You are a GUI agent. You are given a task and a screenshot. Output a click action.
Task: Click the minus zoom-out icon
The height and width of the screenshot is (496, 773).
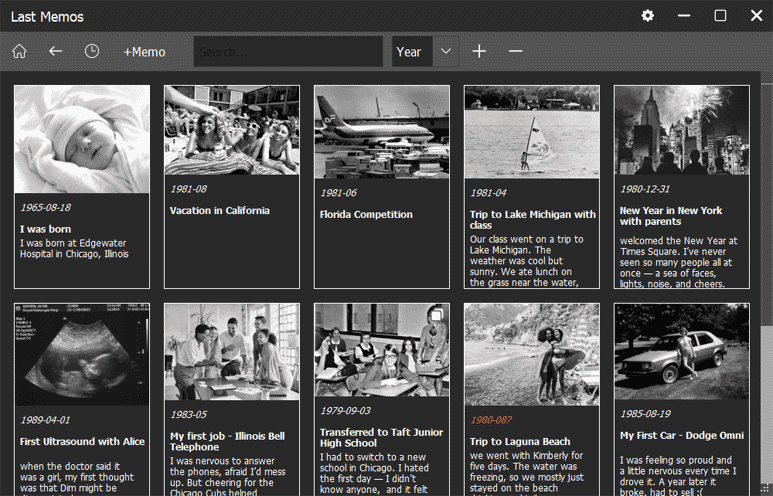[x=515, y=51]
